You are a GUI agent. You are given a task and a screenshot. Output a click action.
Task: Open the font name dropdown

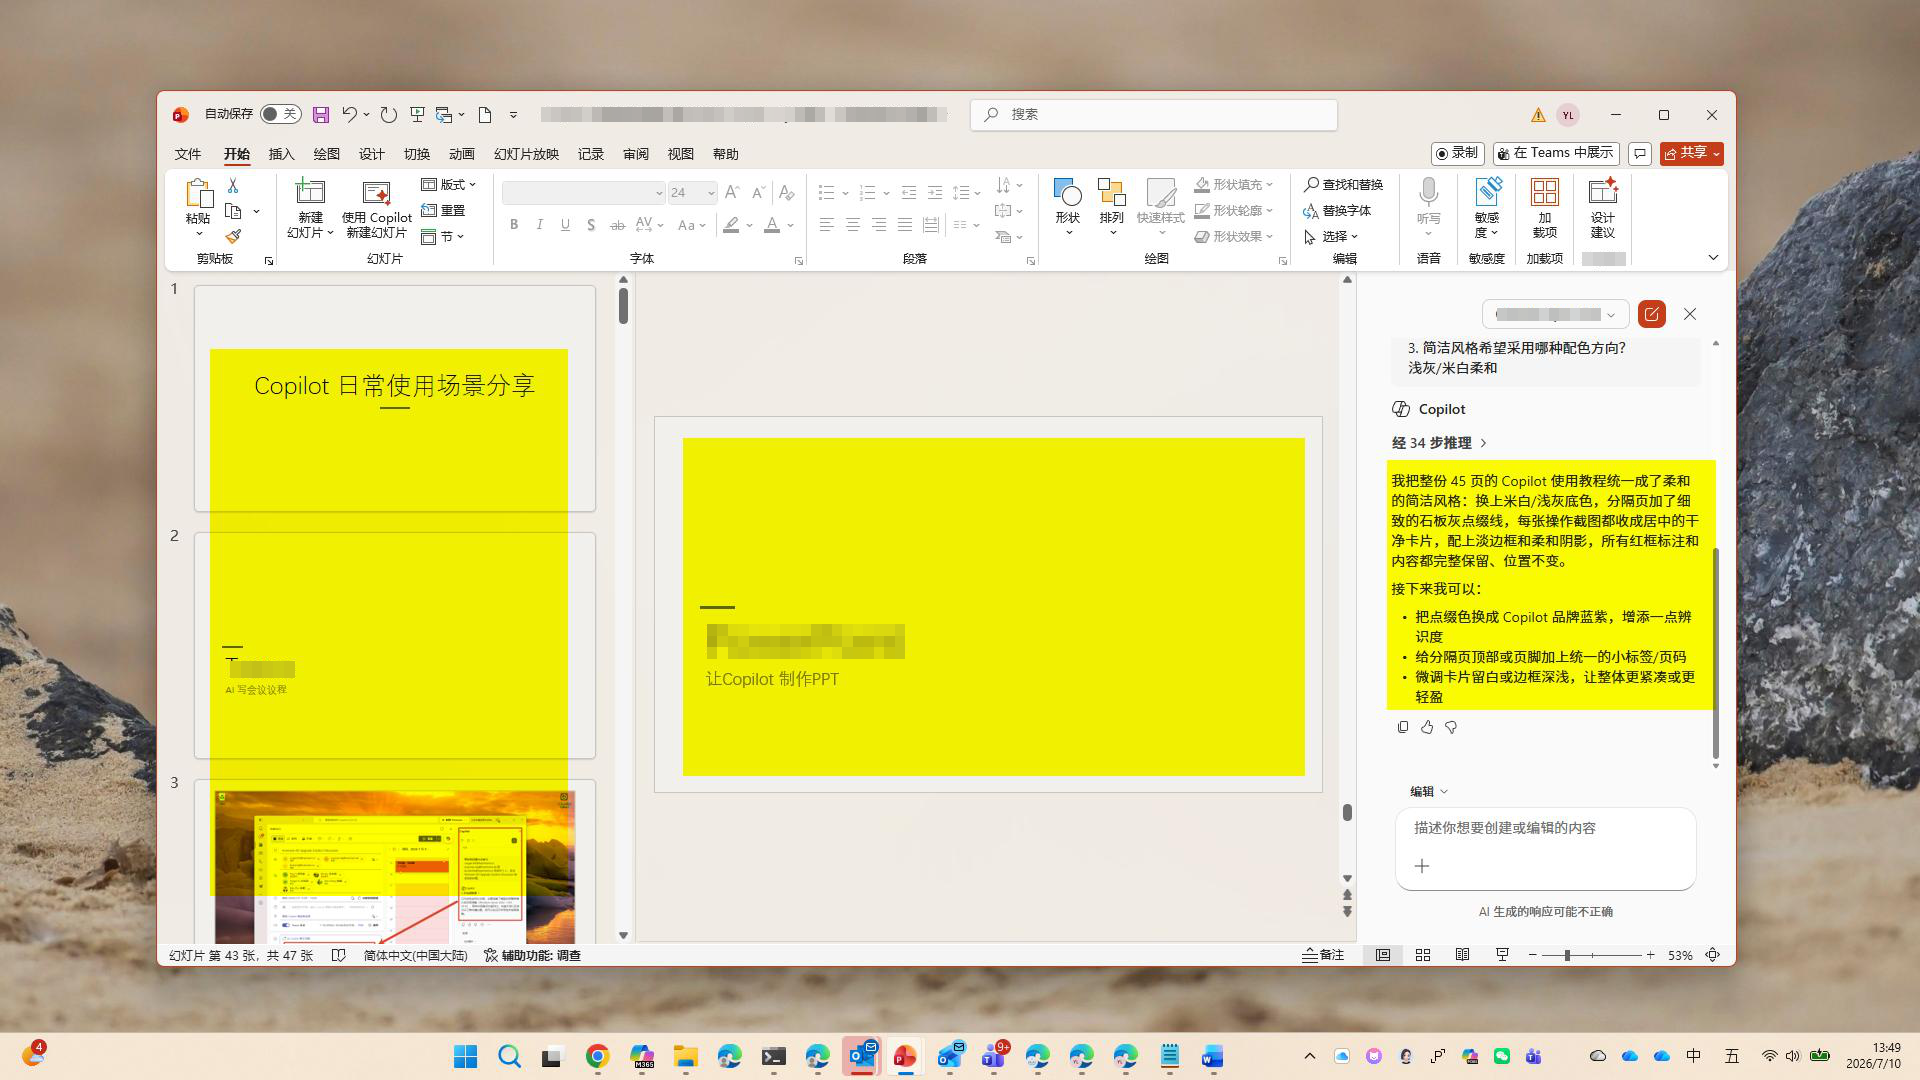point(659,193)
